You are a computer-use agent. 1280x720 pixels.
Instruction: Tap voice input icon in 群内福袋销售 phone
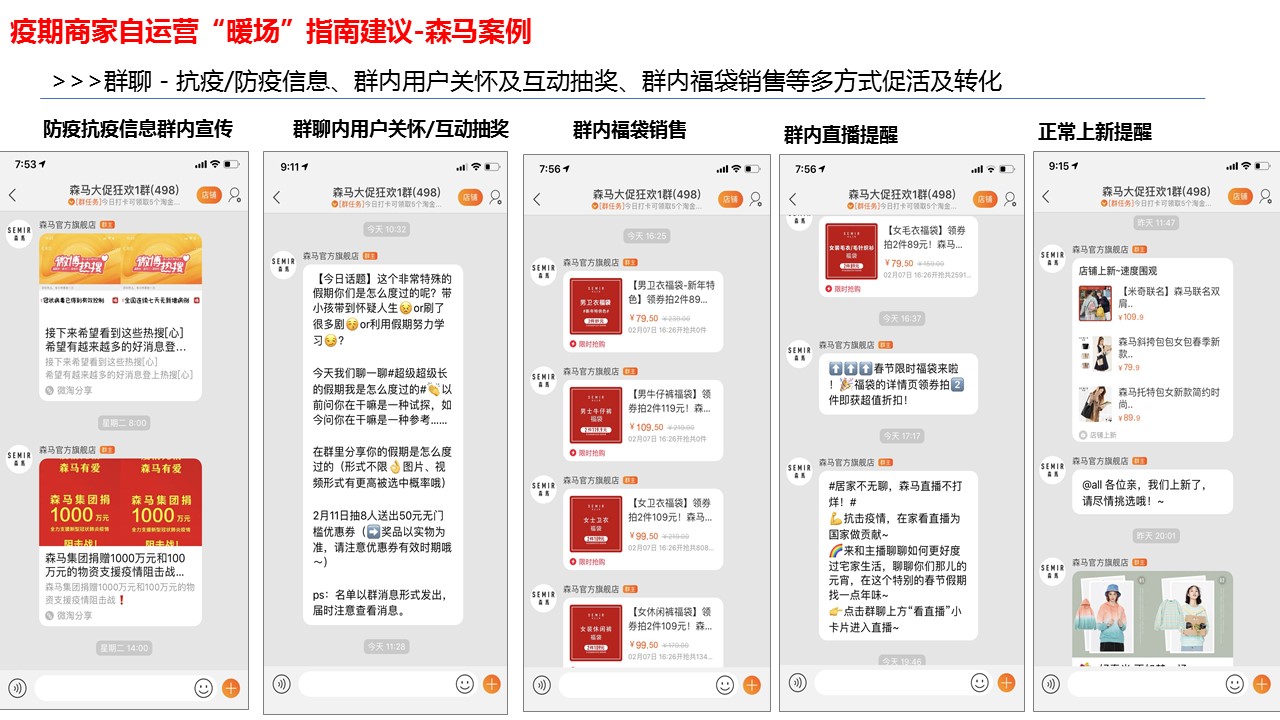[542, 685]
